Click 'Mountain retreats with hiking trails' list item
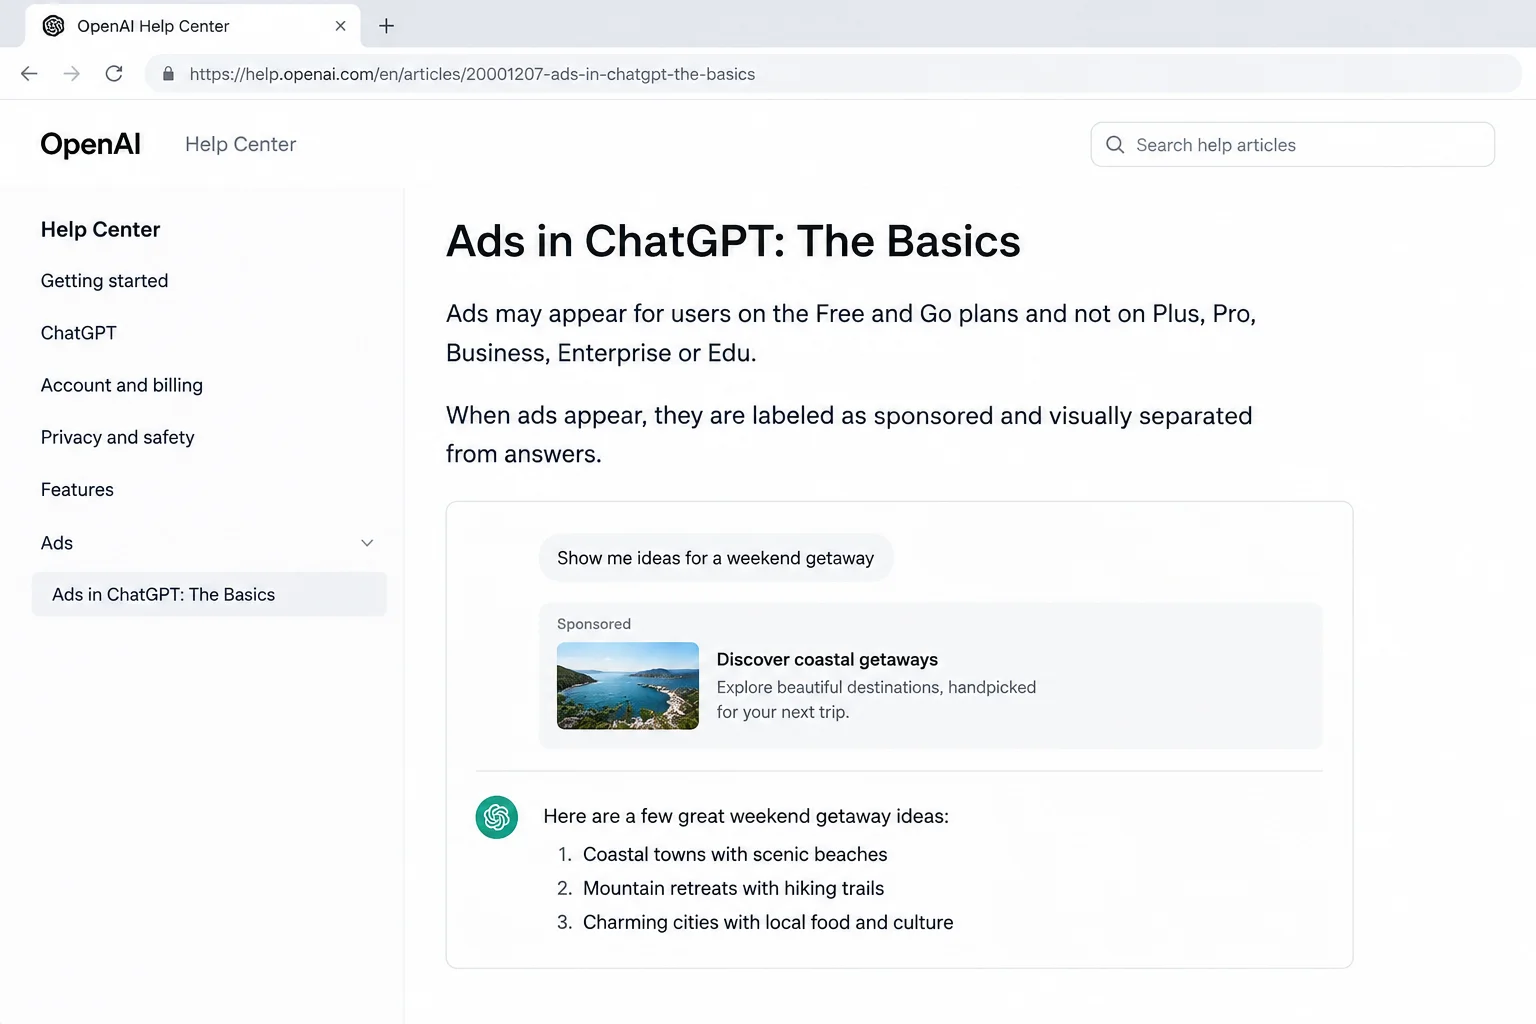This screenshot has height=1024, width=1536. click(733, 888)
